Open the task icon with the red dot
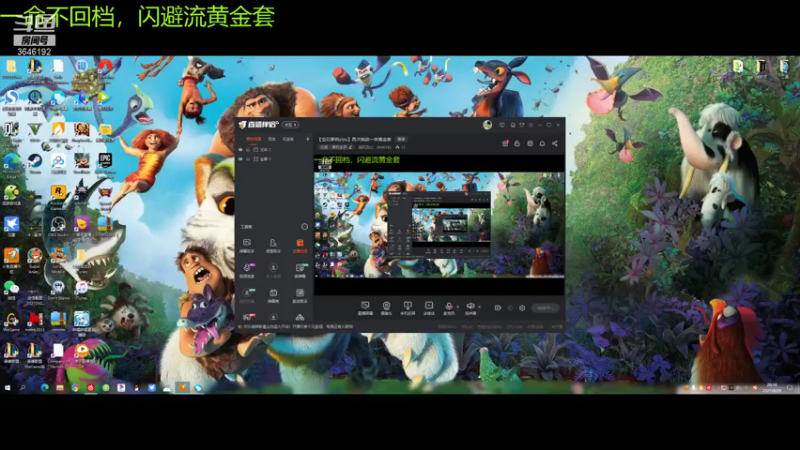 (x=505, y=143)
